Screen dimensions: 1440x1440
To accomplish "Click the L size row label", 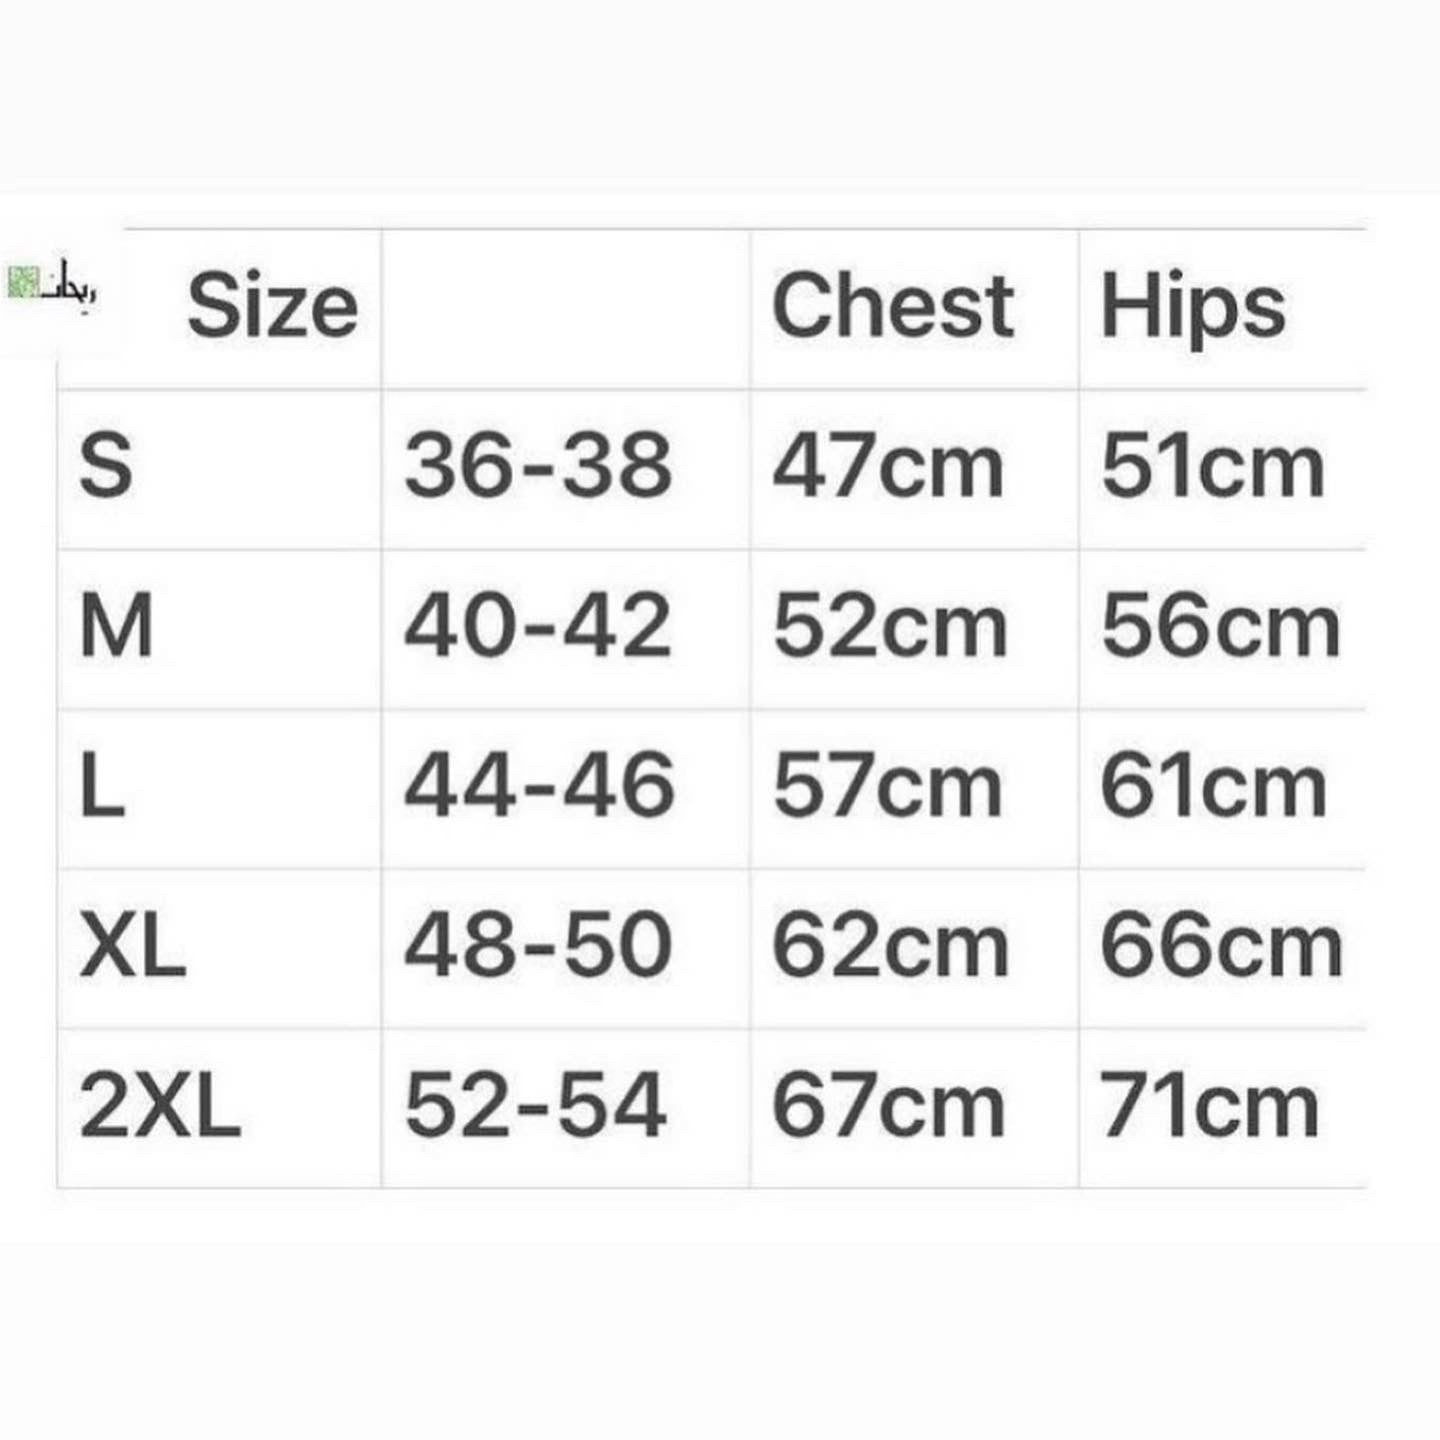I will click(102, 786).
